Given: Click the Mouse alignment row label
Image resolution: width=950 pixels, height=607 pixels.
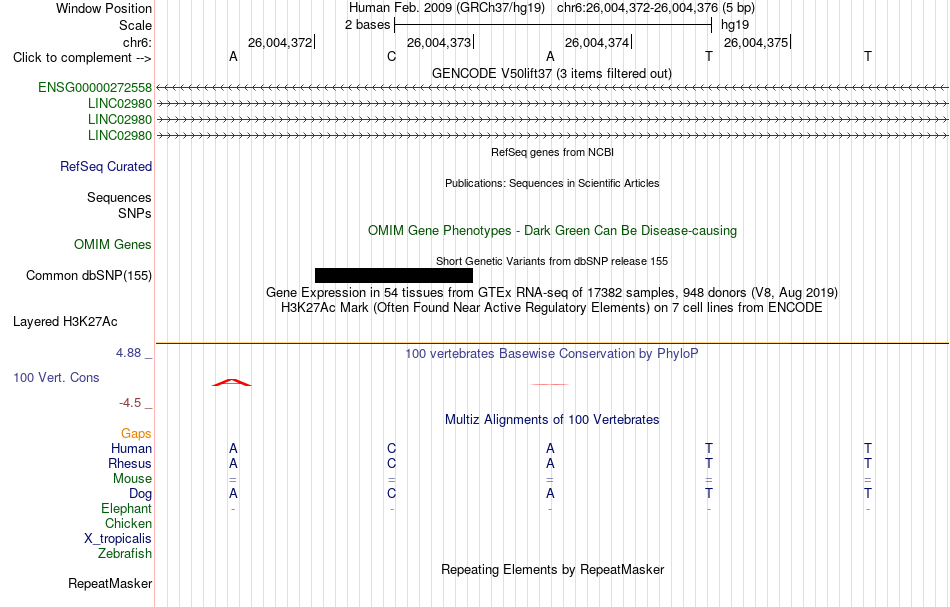Looking at the screenshot, I should click(x=132, y=479).
